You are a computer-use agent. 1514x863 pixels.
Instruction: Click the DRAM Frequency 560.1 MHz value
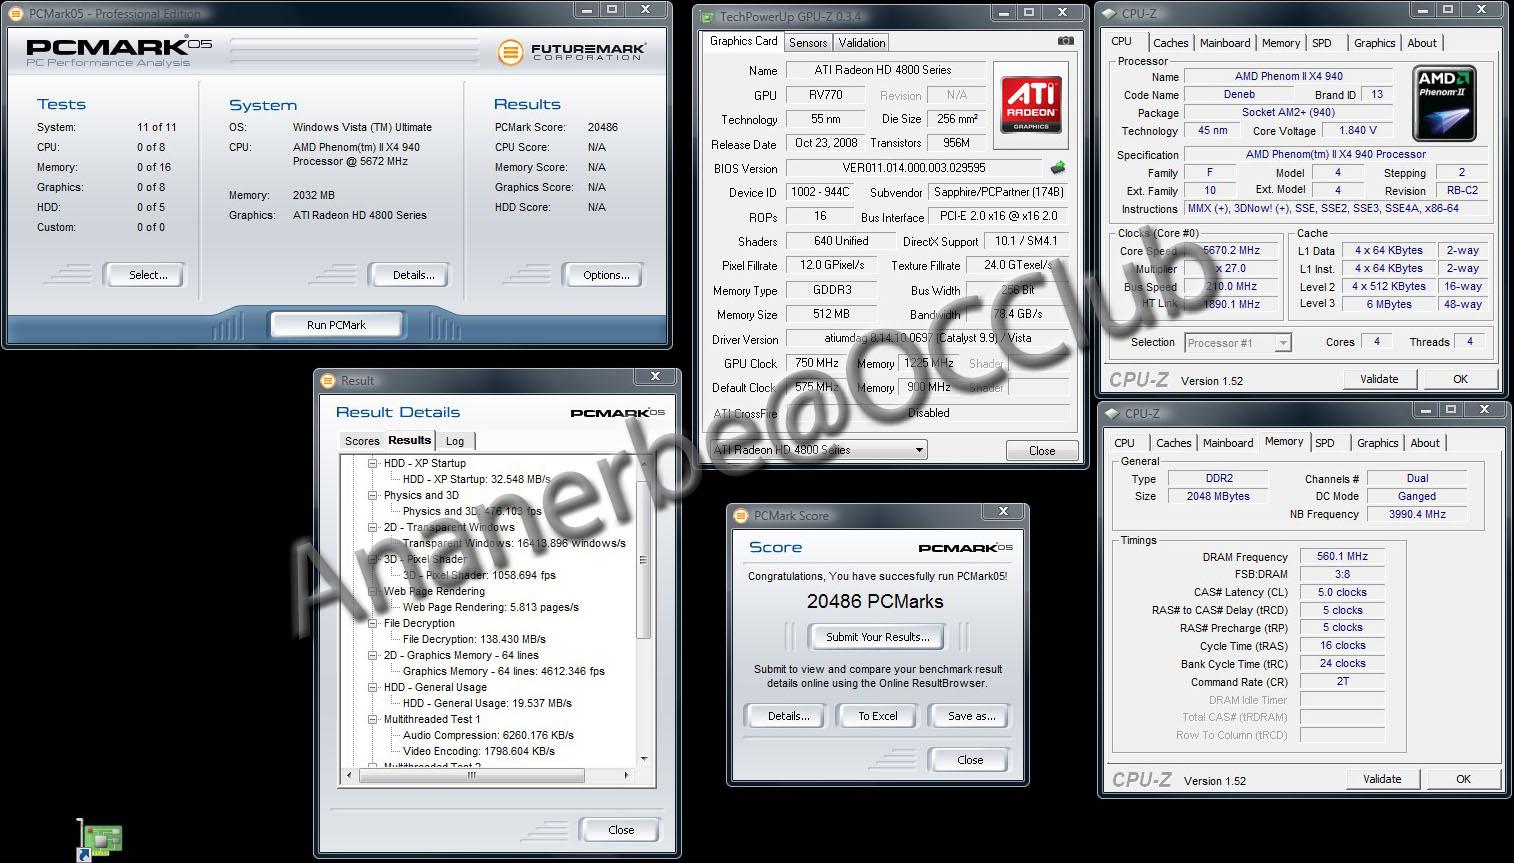coord(1342,556)
